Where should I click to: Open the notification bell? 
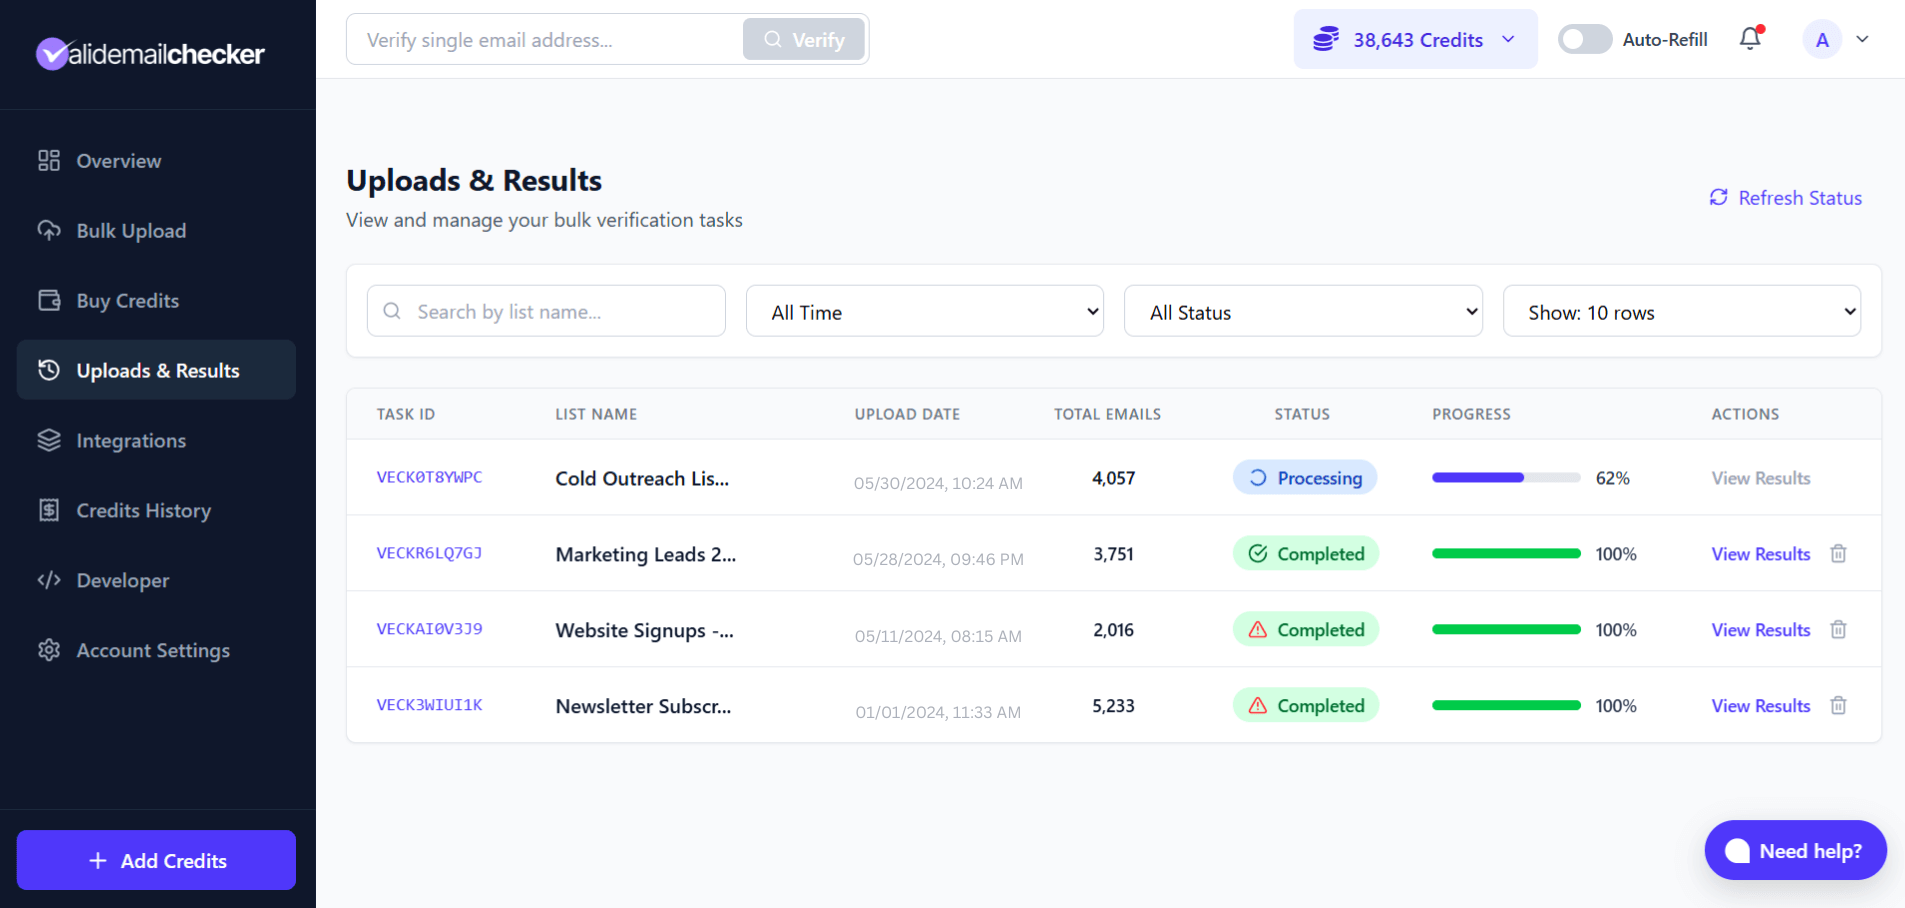1750,39
